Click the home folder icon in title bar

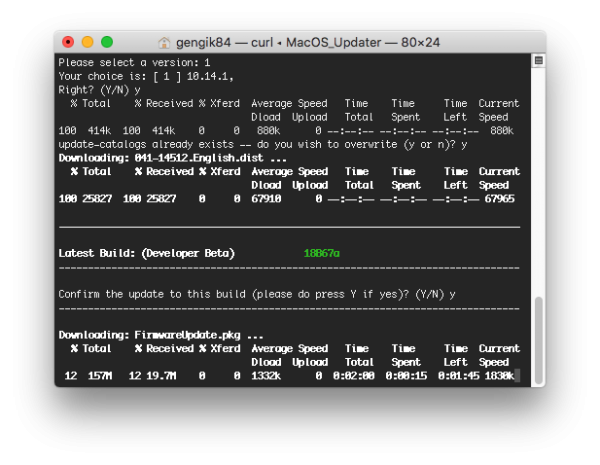pos(164,42)
